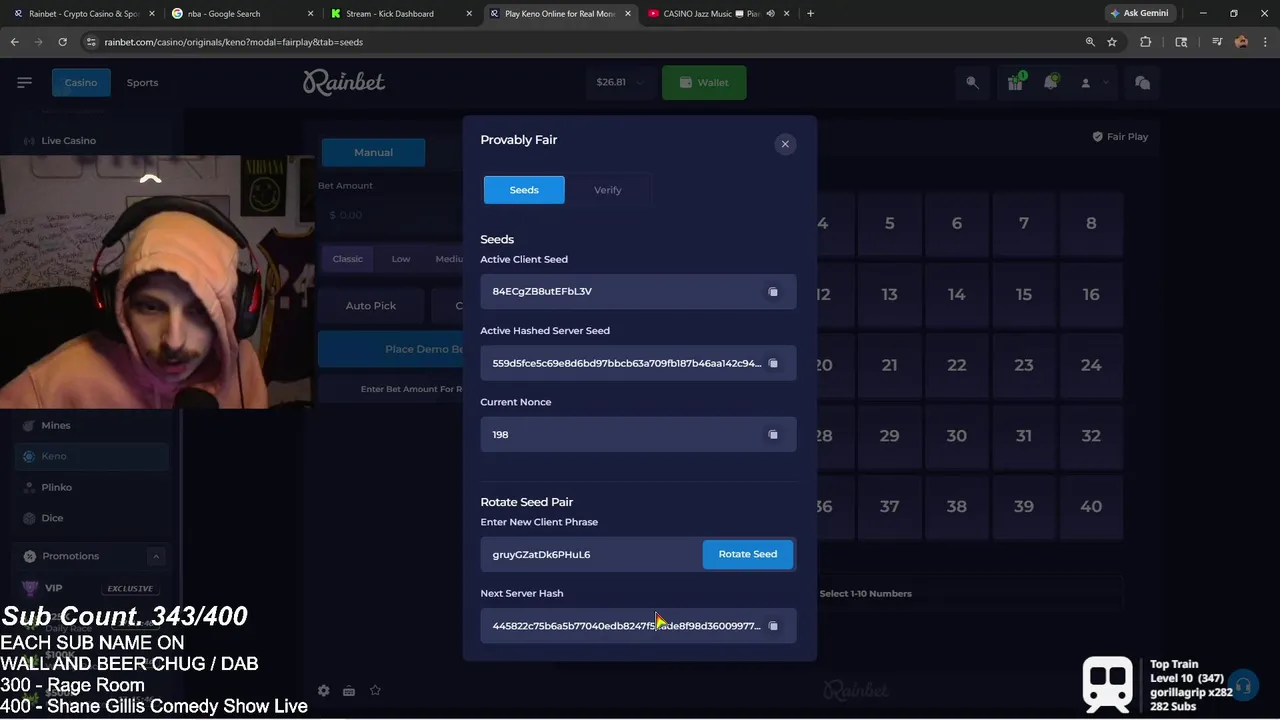
Task: Click the Auto Pick button
Action: coord(371,306)
